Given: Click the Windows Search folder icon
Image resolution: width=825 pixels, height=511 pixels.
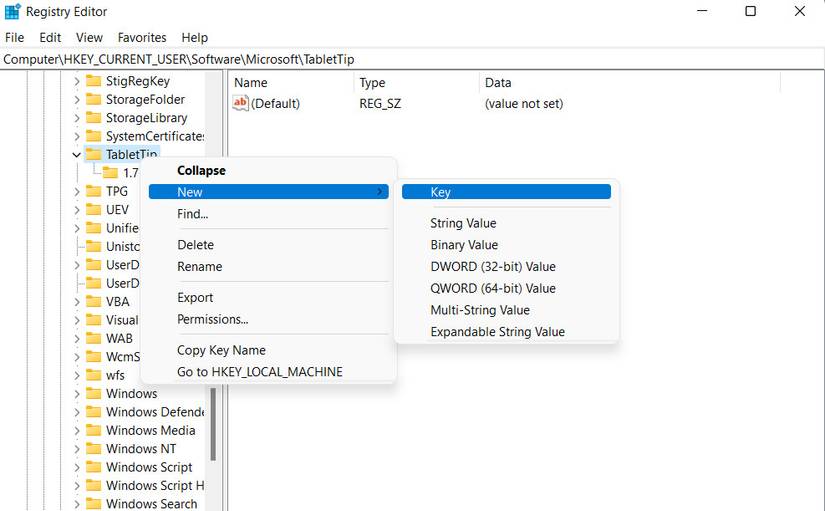Looking at the screenshot, I should (x=93, y=504).
